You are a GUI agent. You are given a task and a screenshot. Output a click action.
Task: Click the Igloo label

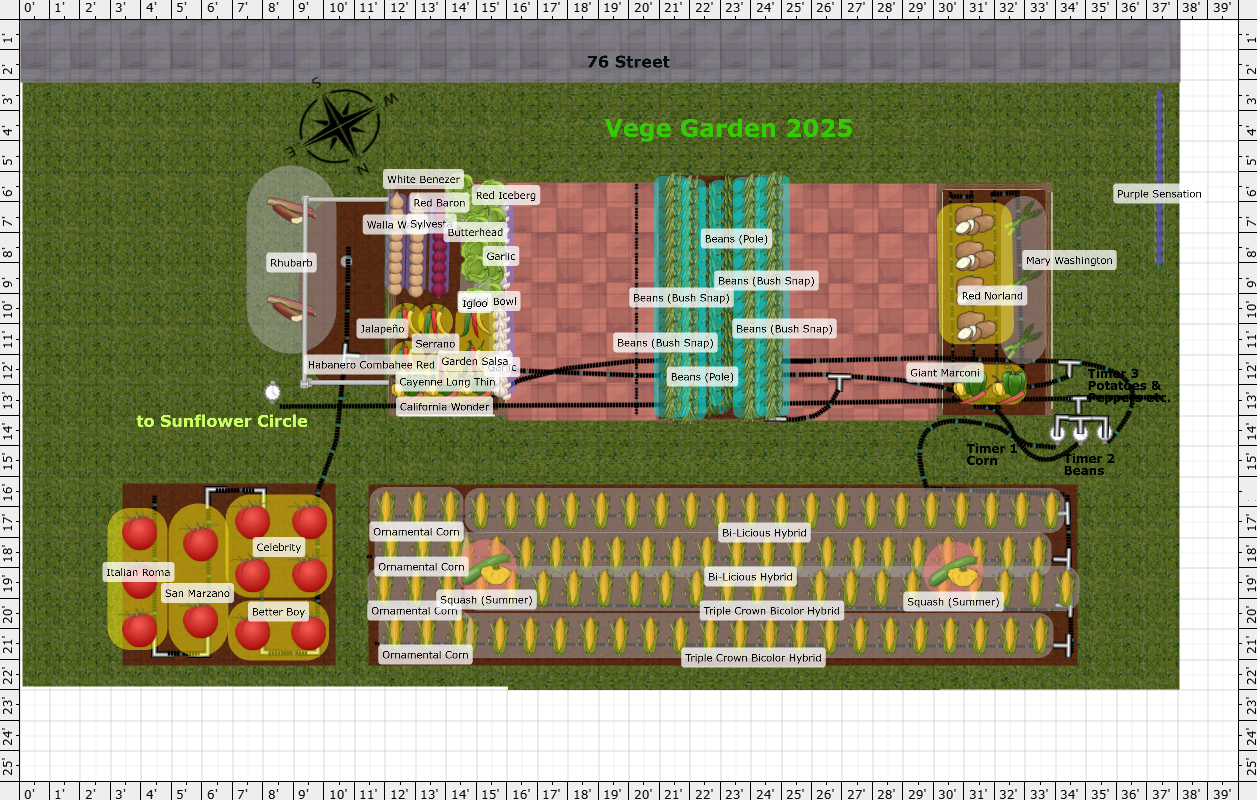(474, 302)
